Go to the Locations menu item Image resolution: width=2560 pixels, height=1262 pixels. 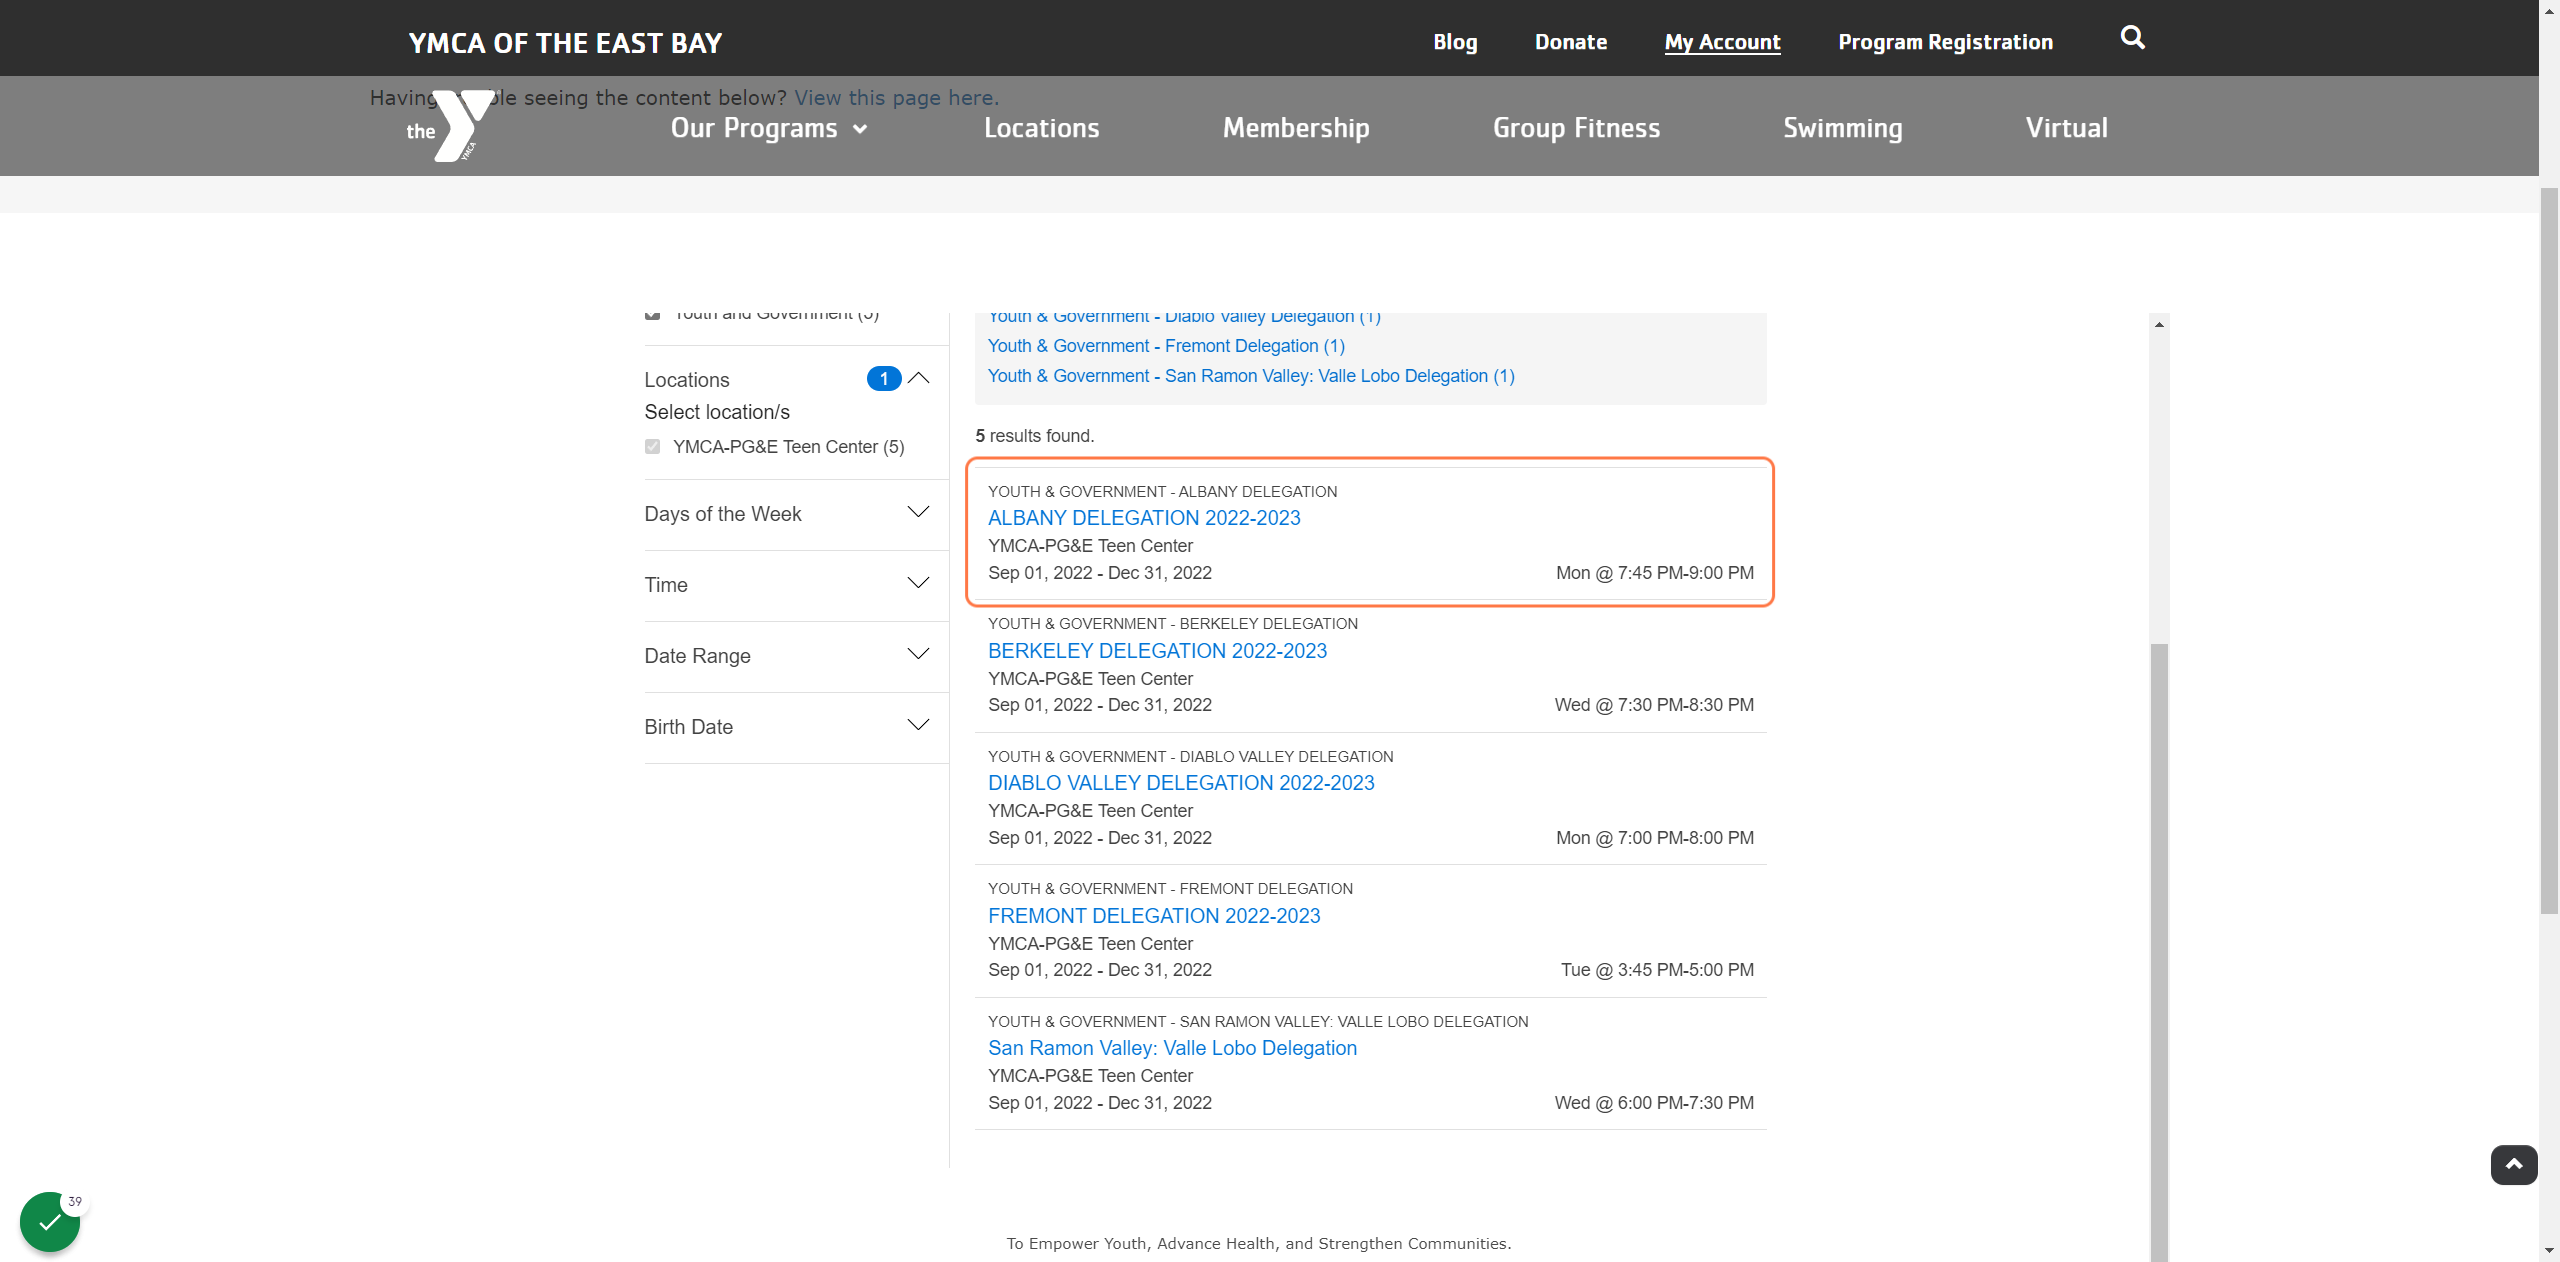(1041, 128)
